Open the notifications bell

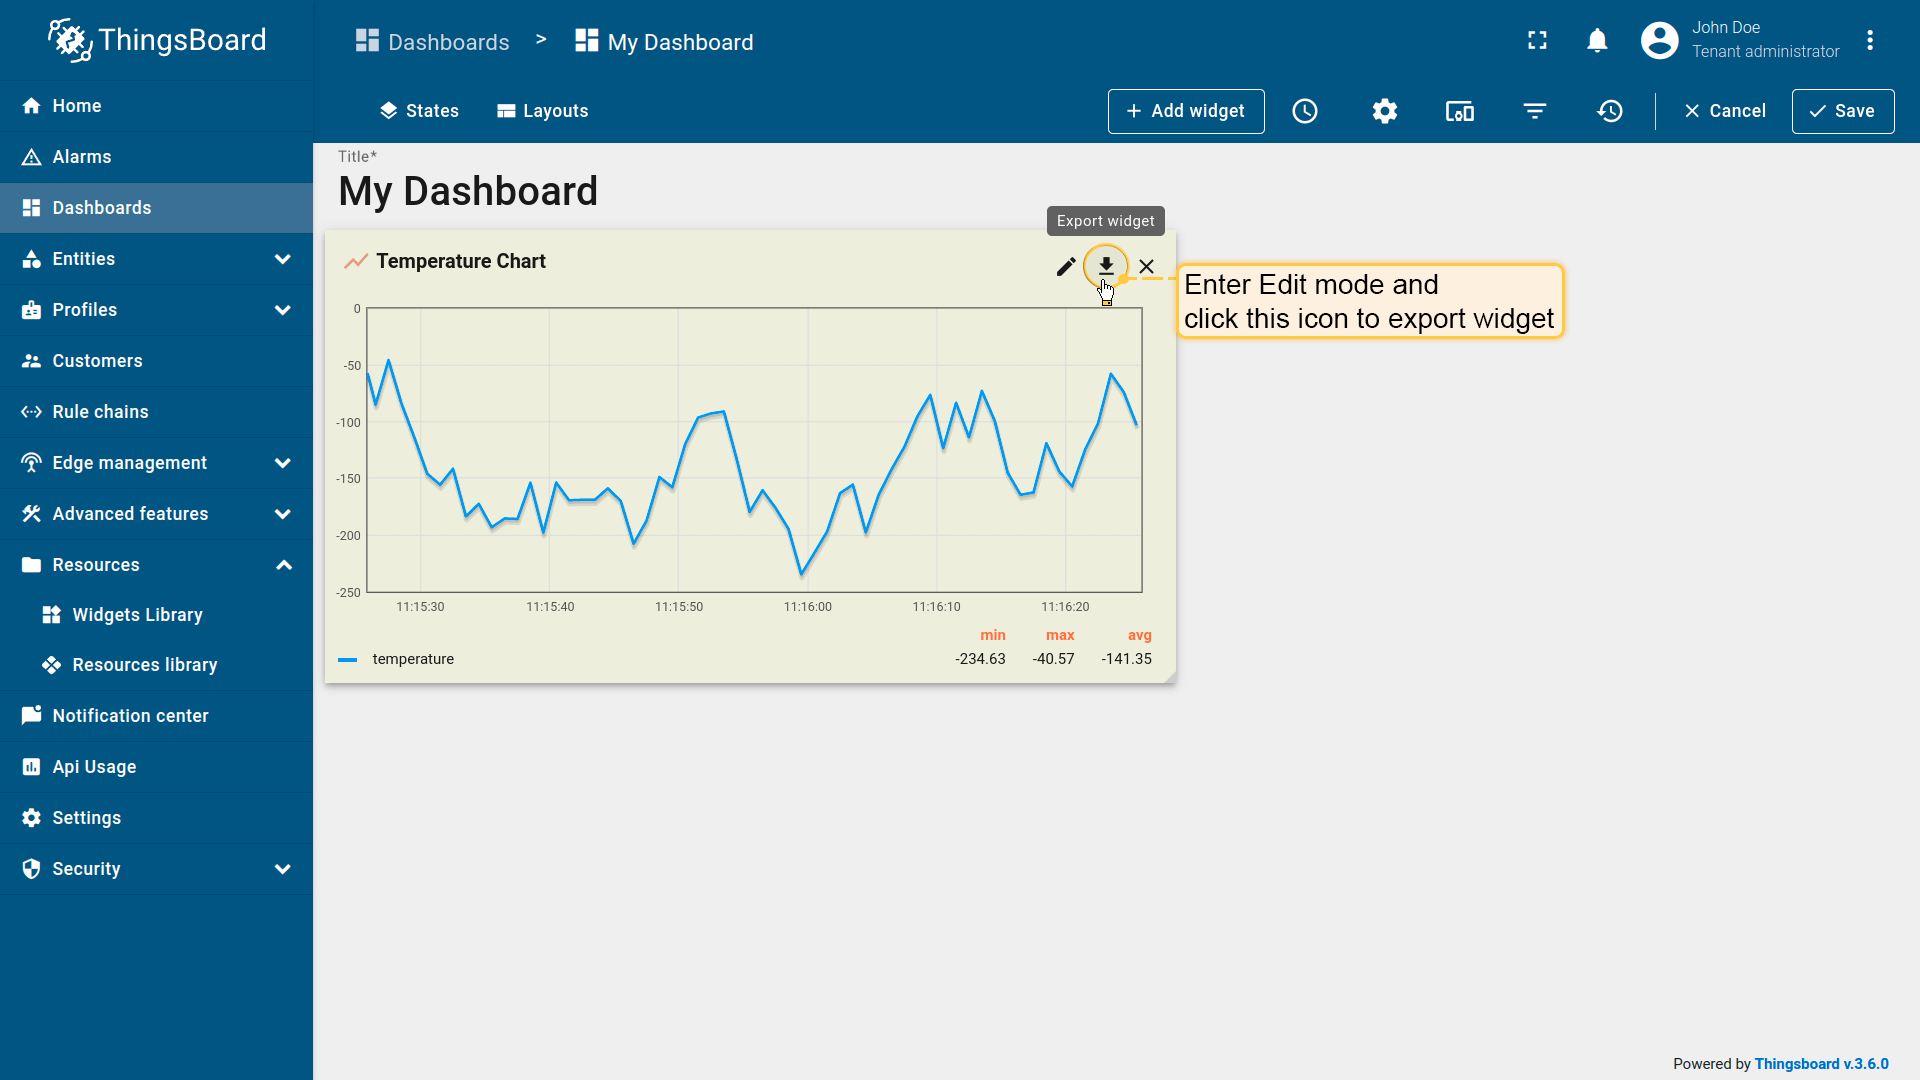click(1597, 40)
